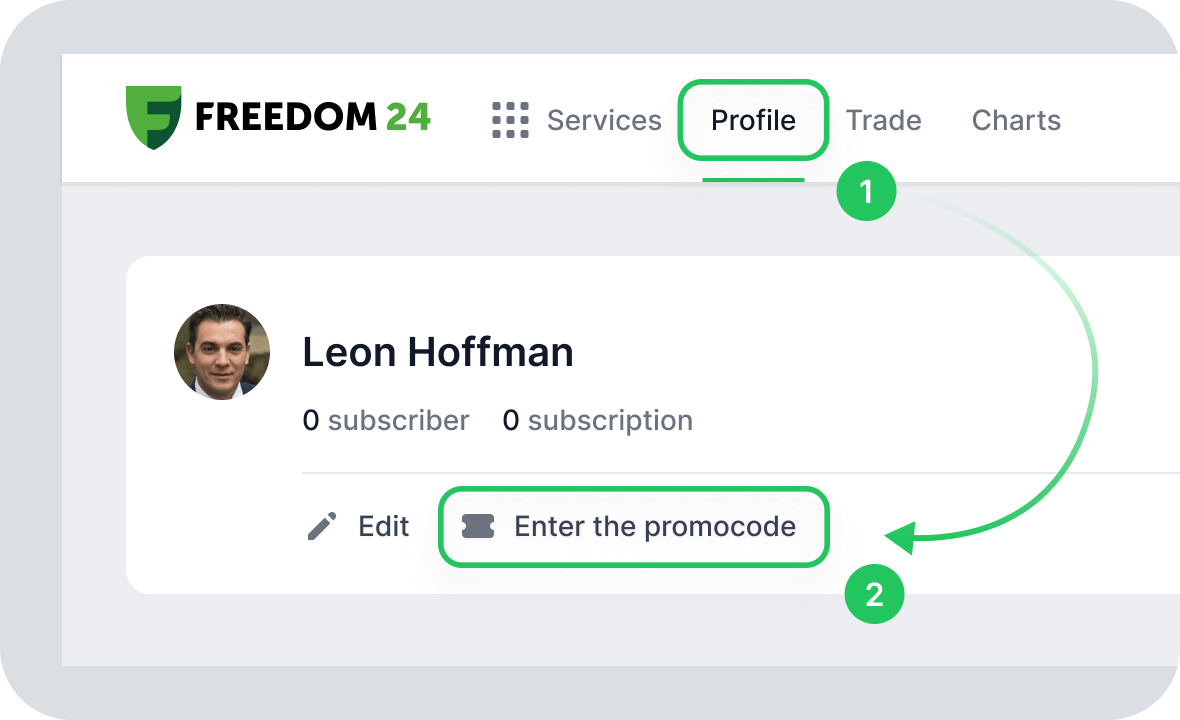The image size is (1180, 720).
Task: Click Leon Hoffman's profile picture
Action: click(x=222, y=352)
